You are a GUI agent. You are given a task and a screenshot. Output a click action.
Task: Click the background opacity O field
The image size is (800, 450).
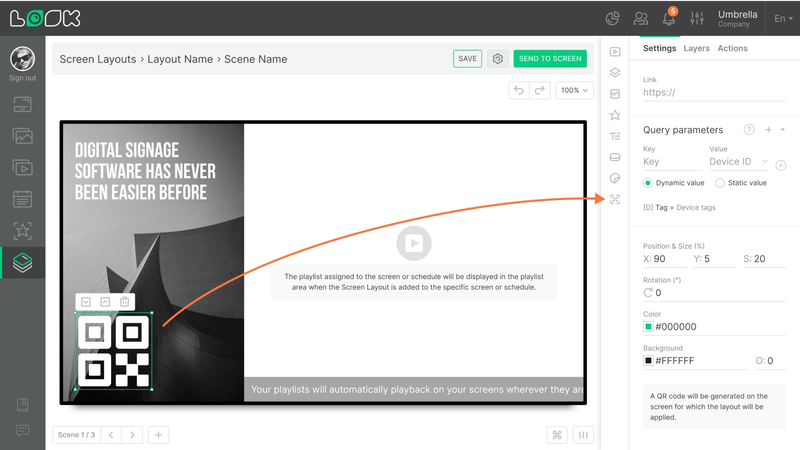[770, 361]
